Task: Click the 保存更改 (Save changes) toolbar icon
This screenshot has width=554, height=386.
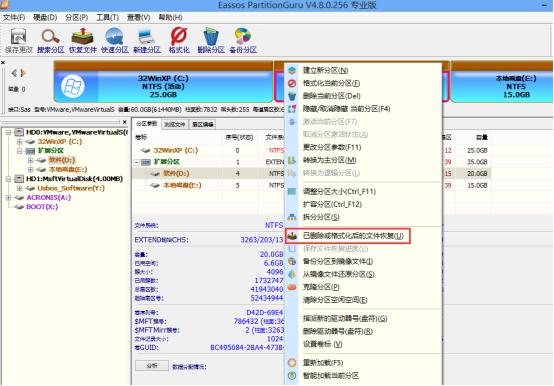Action: [x=18, y=40]
